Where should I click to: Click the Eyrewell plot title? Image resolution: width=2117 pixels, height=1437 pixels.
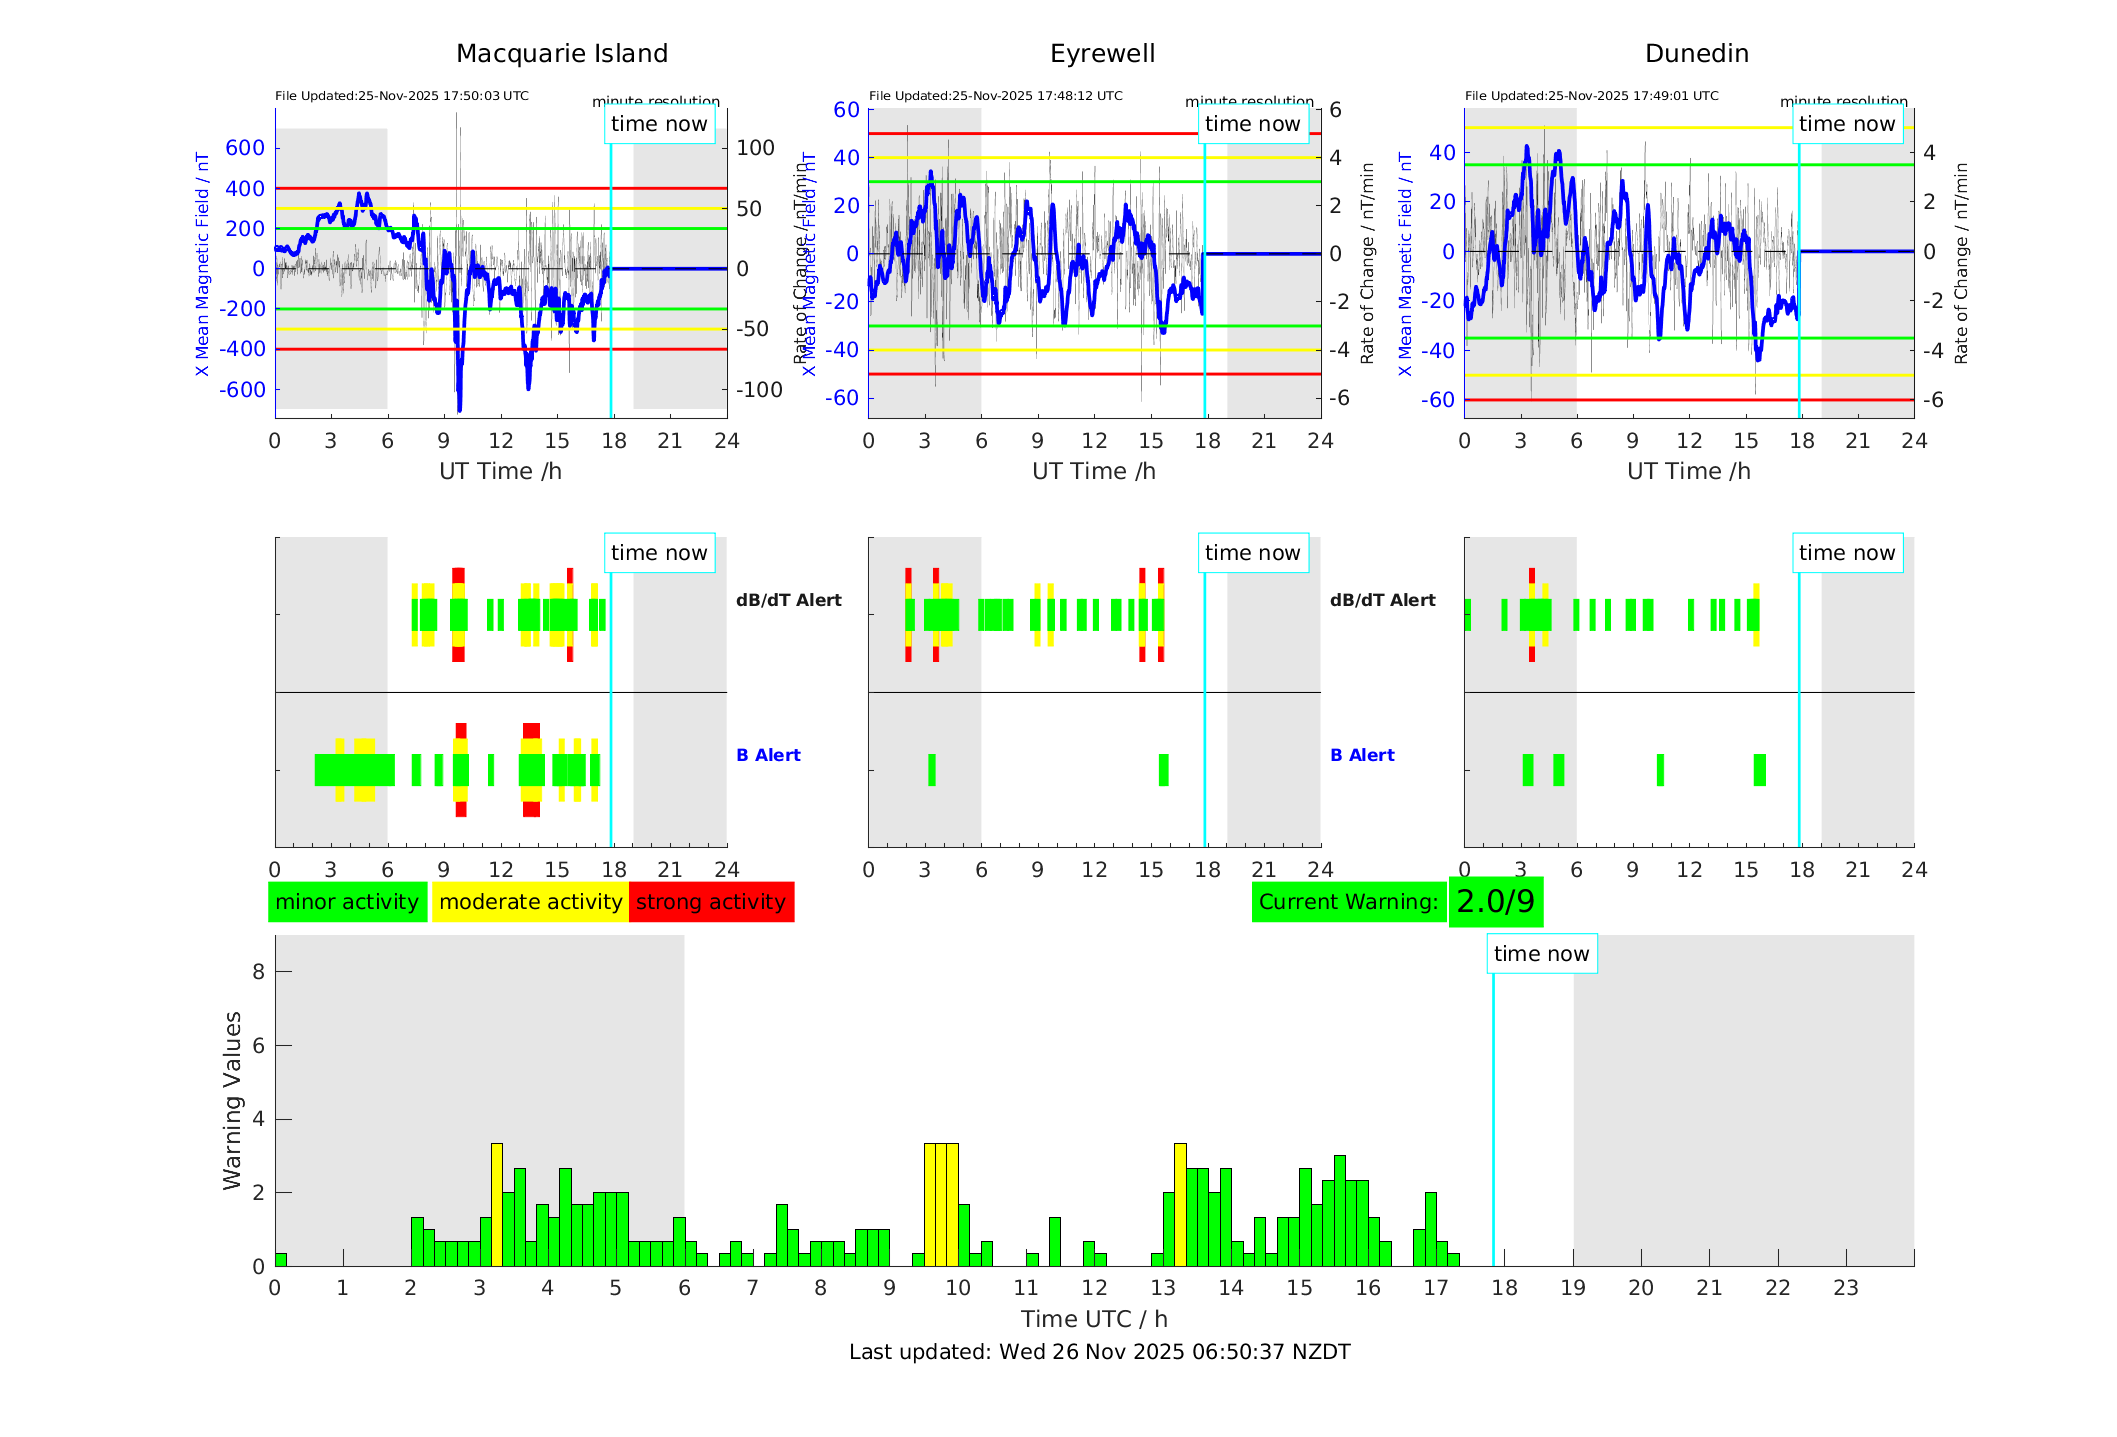pos(1102,54)
